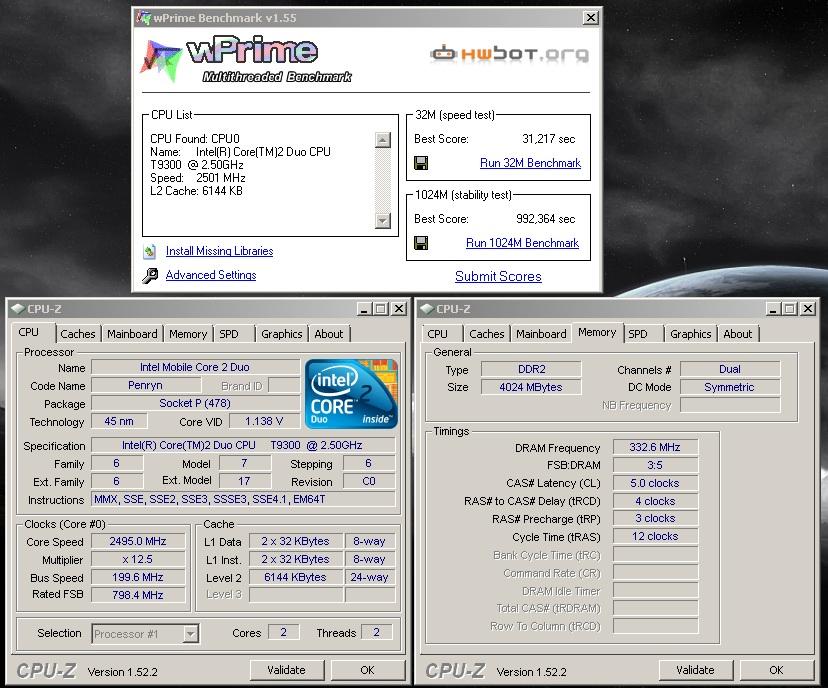This screenshot has height=688, width=828.
Task: Minimize the left CPU-Z window
Action: (x=364, y=309)
